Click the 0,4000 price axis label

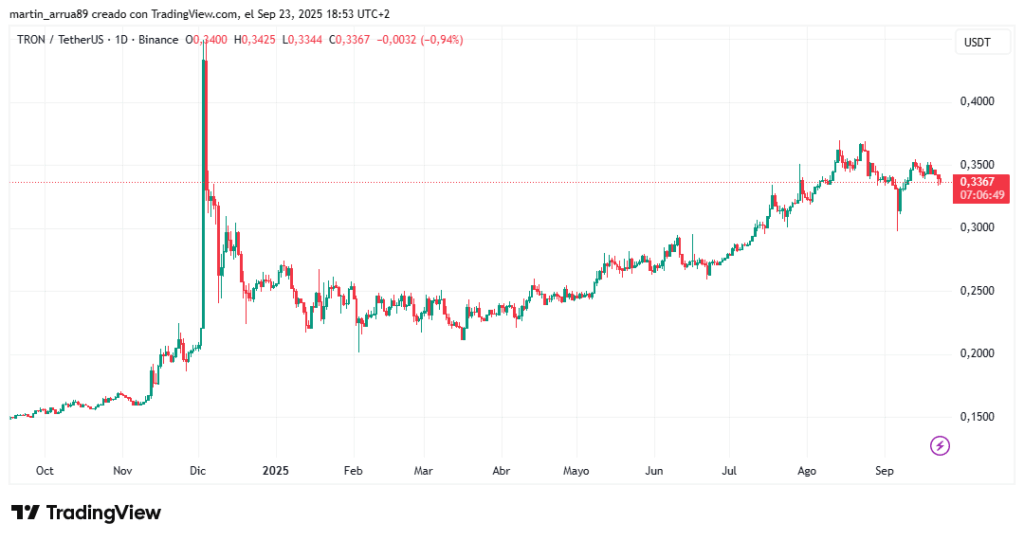[975, 102]
